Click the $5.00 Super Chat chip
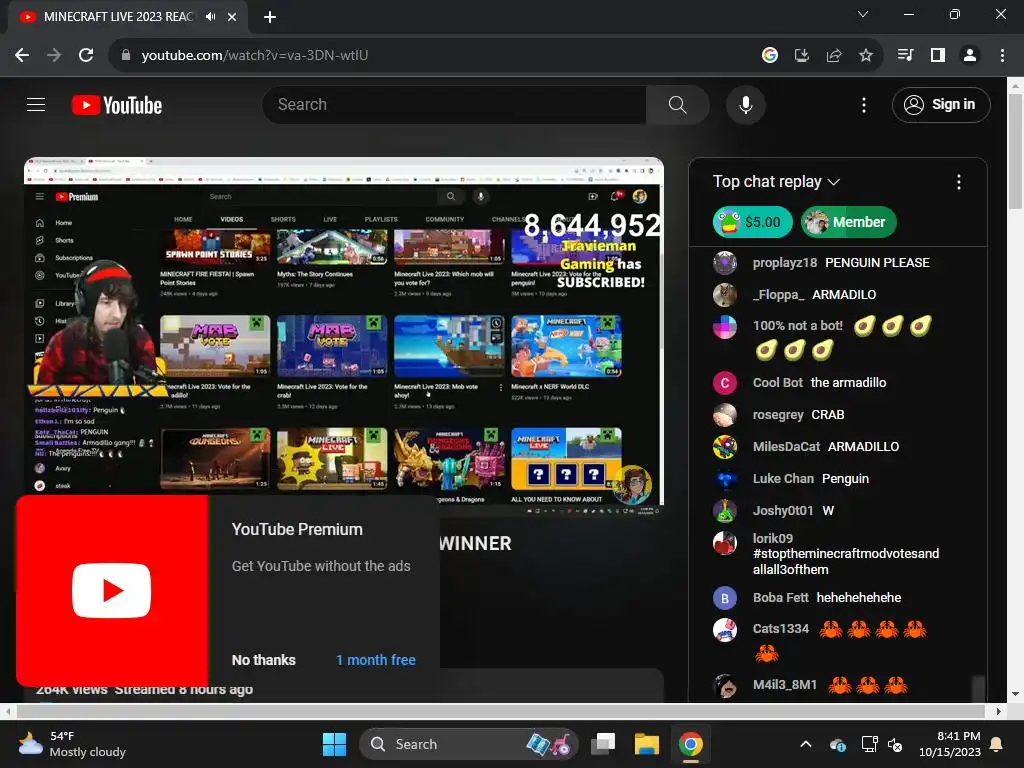The width and height of the screenshot is (1024, 768). coord(752,222)
